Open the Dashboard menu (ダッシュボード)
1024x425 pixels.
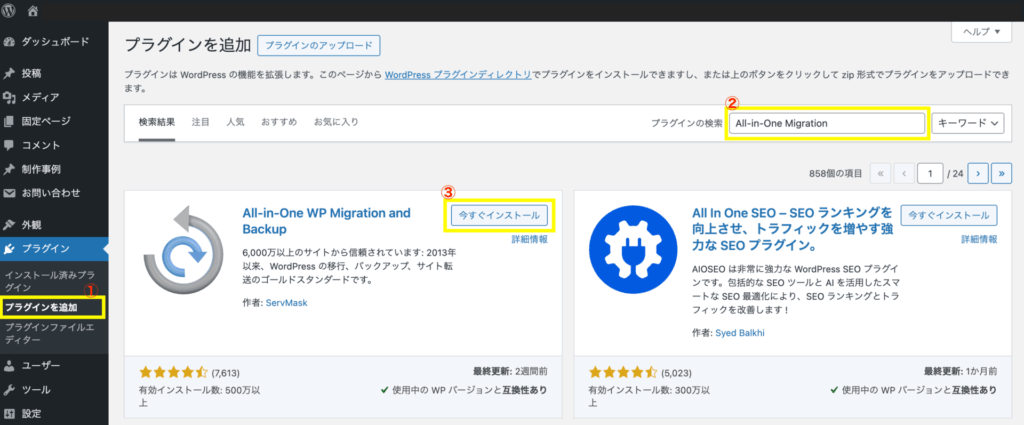(x=55, y=42)
